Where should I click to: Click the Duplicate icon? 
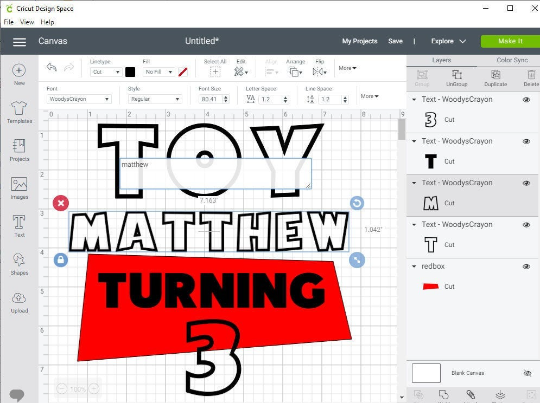496,74
